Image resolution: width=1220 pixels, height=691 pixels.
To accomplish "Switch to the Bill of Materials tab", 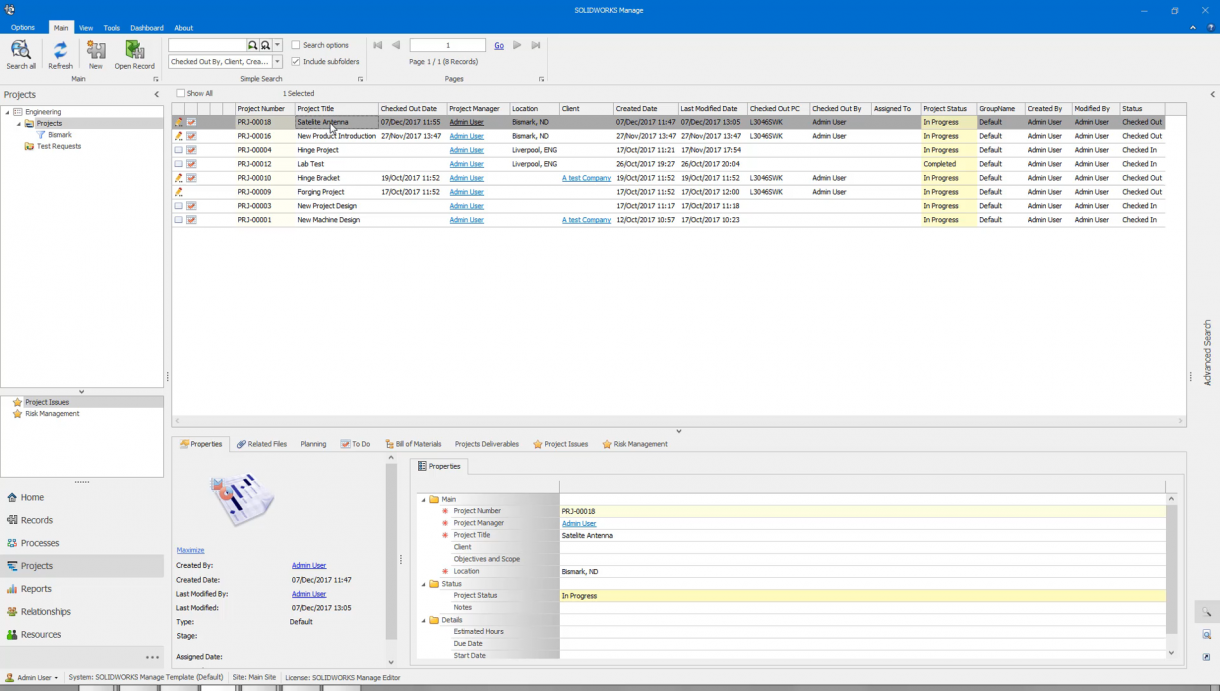I will (x=413, y=444).
